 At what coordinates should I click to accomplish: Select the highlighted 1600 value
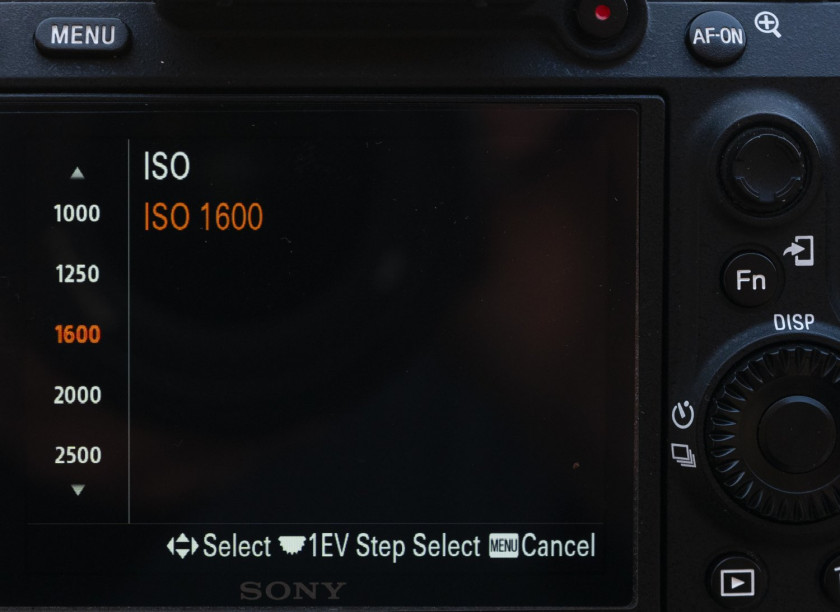[x=78, y=334]
